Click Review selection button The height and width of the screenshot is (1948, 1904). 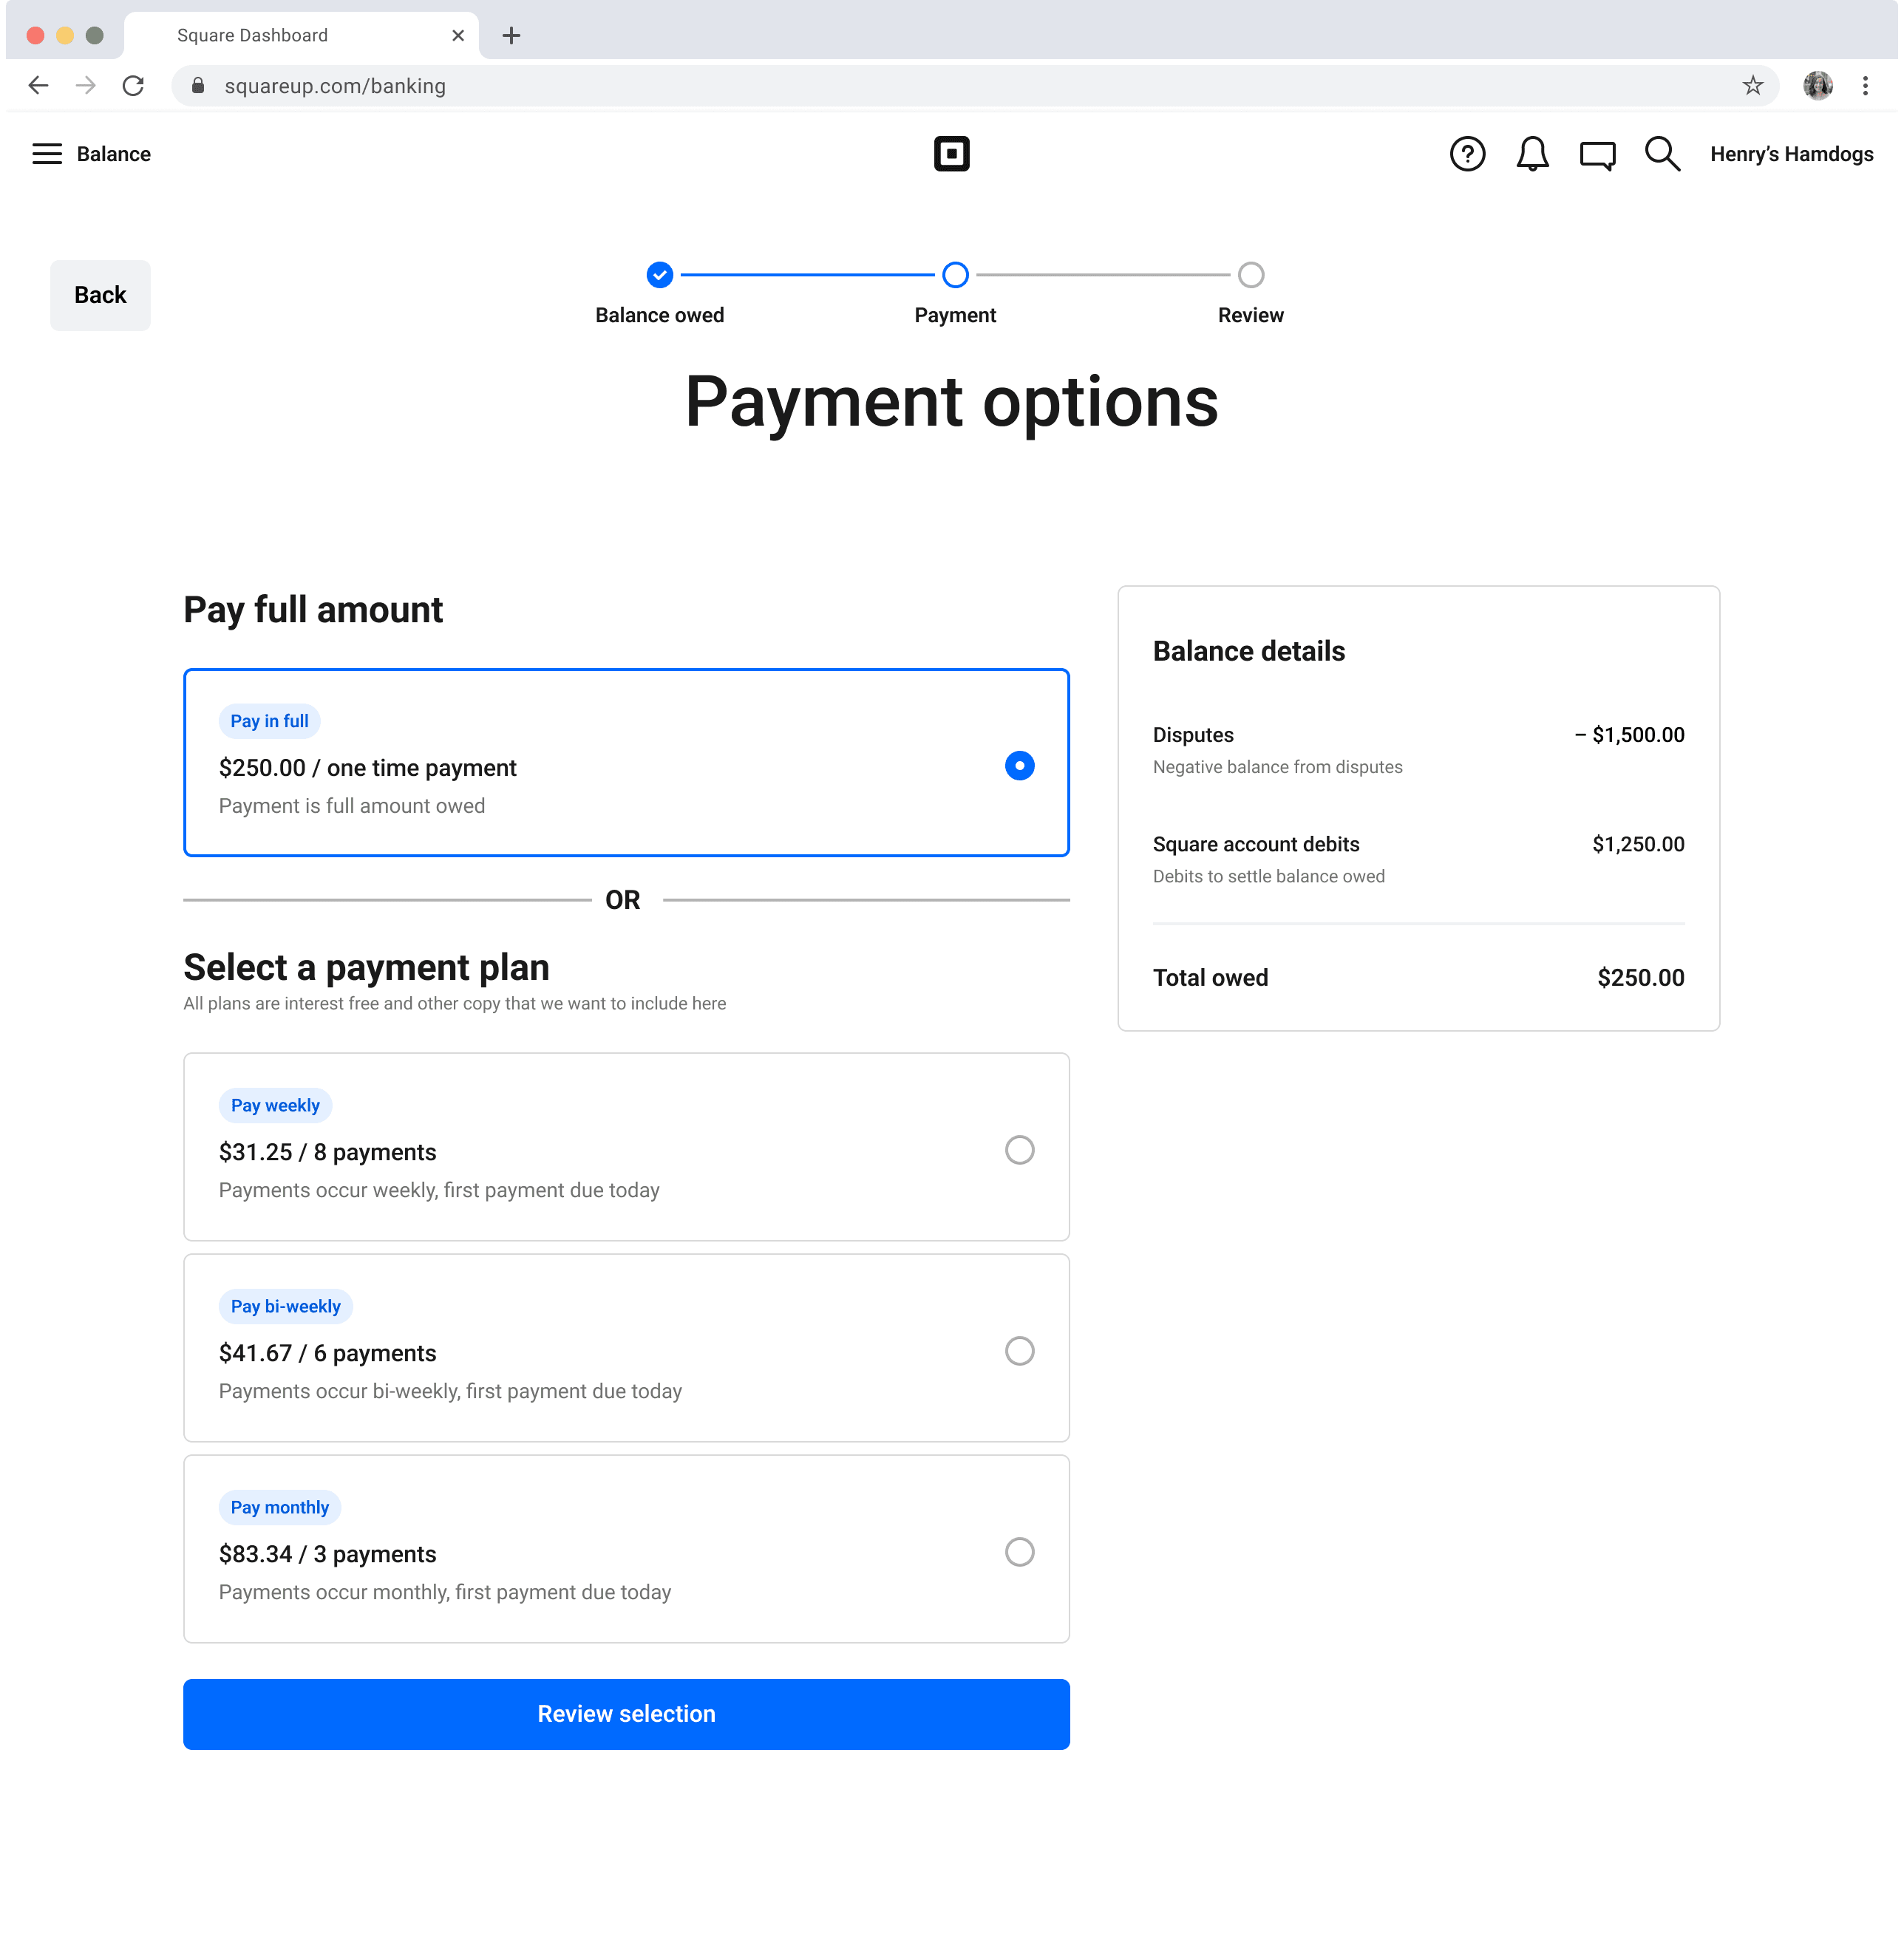tap(626, 1714)
